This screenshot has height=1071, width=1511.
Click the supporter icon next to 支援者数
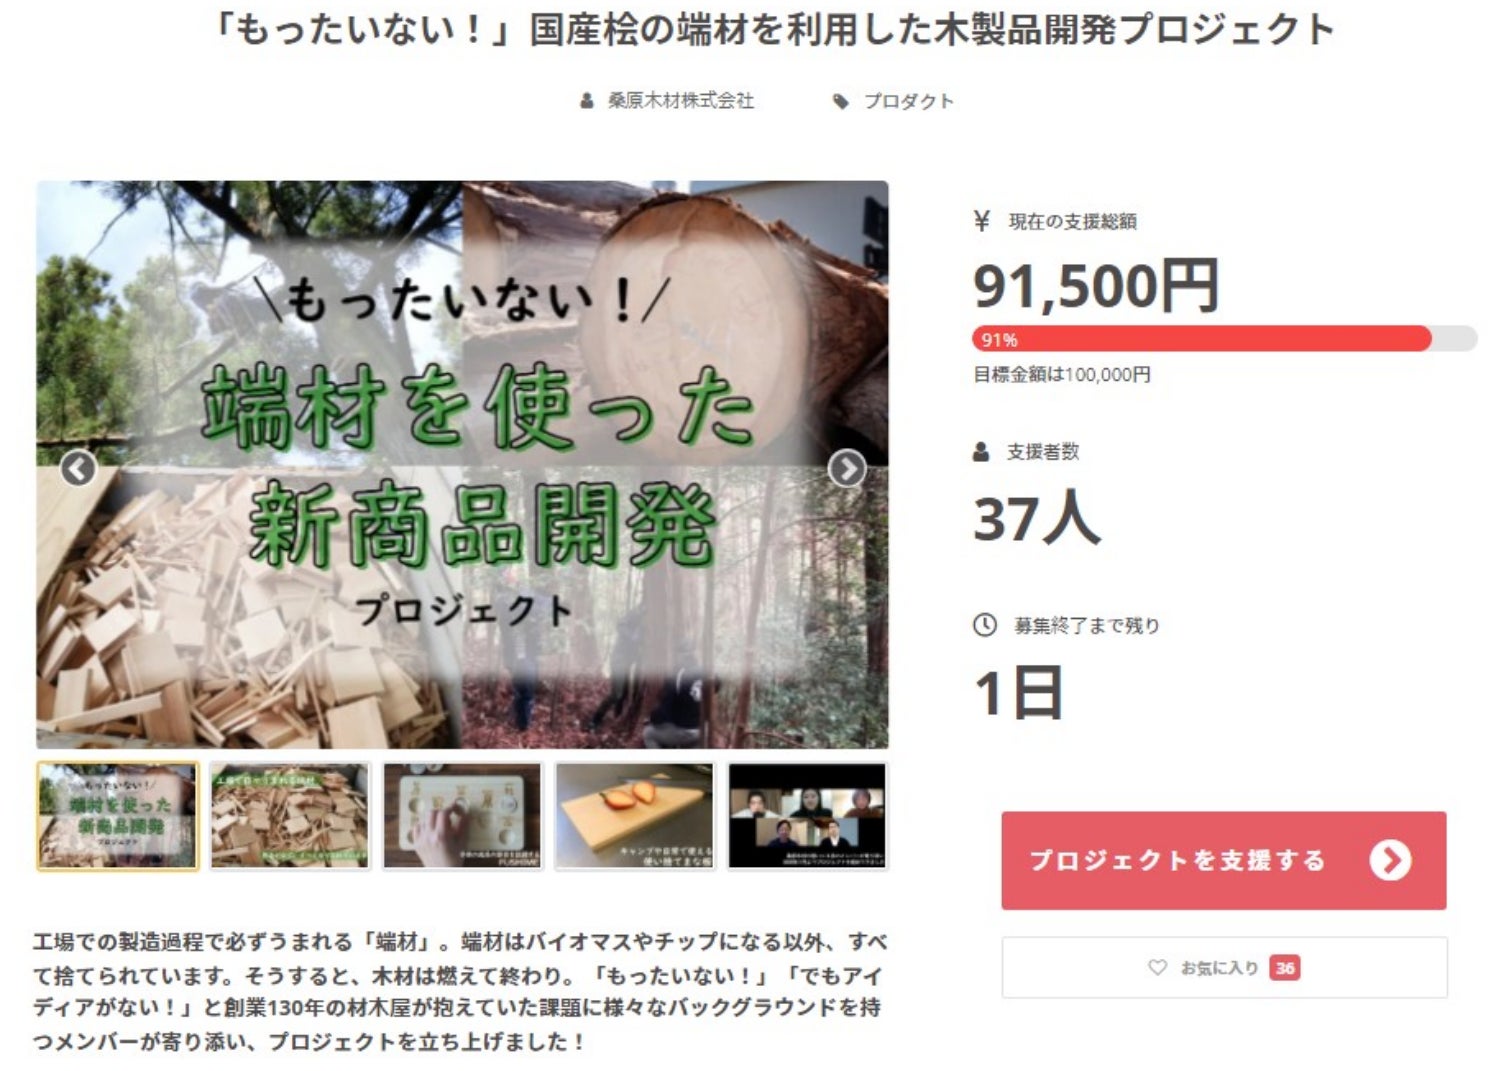[981, 451]
